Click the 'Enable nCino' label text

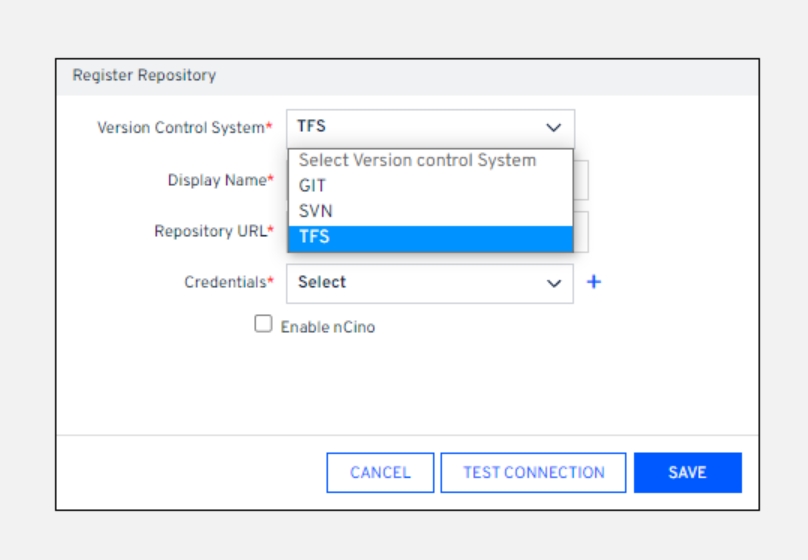pyautogui.click(x=328, y=327)
